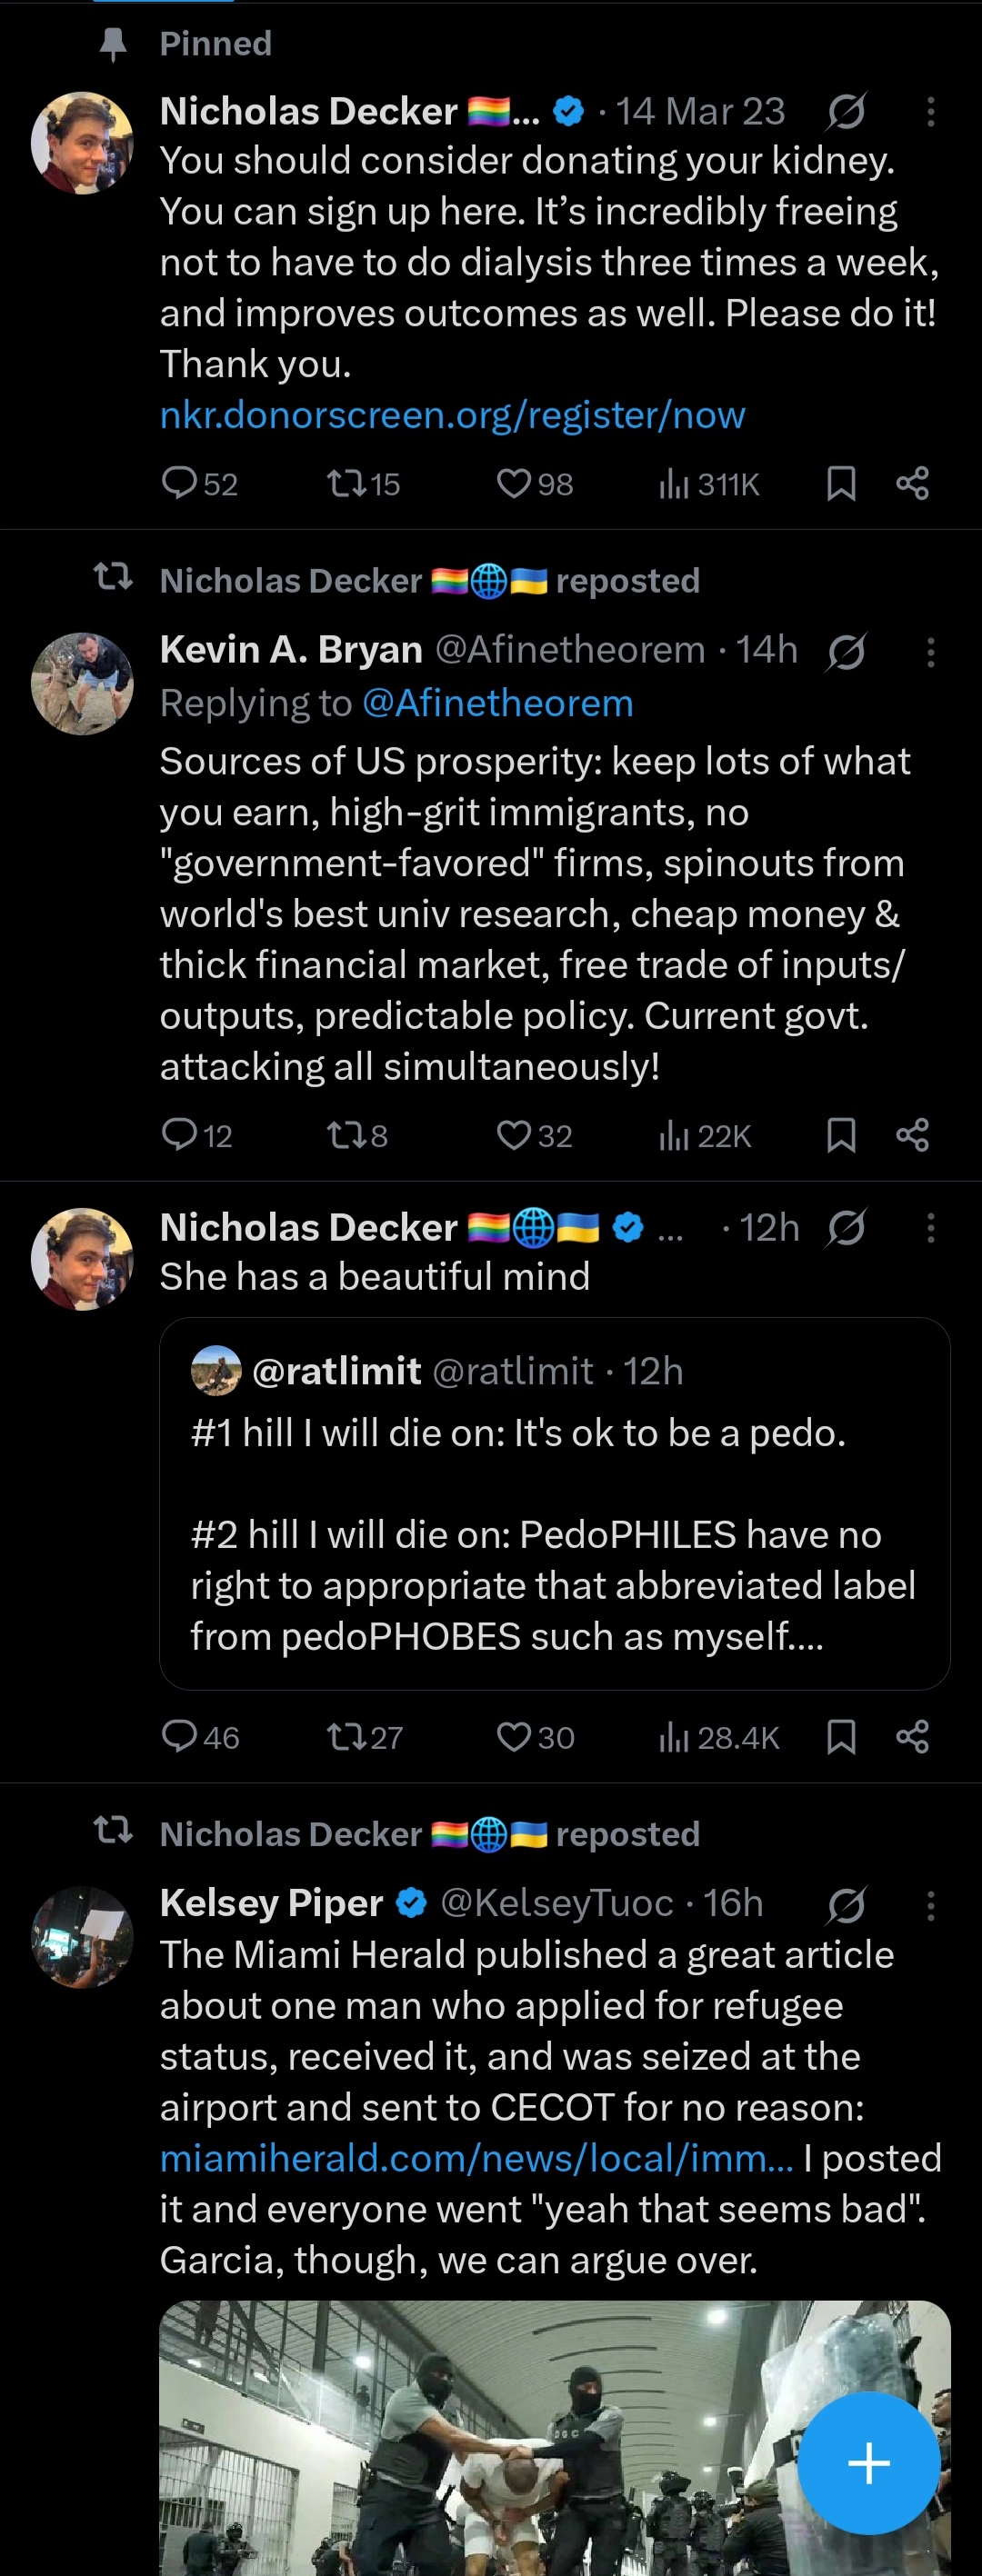Open more options on Kevin A. Bryan's tweet
This screenshot has width=982, height=2576.
tap(930, 652)
